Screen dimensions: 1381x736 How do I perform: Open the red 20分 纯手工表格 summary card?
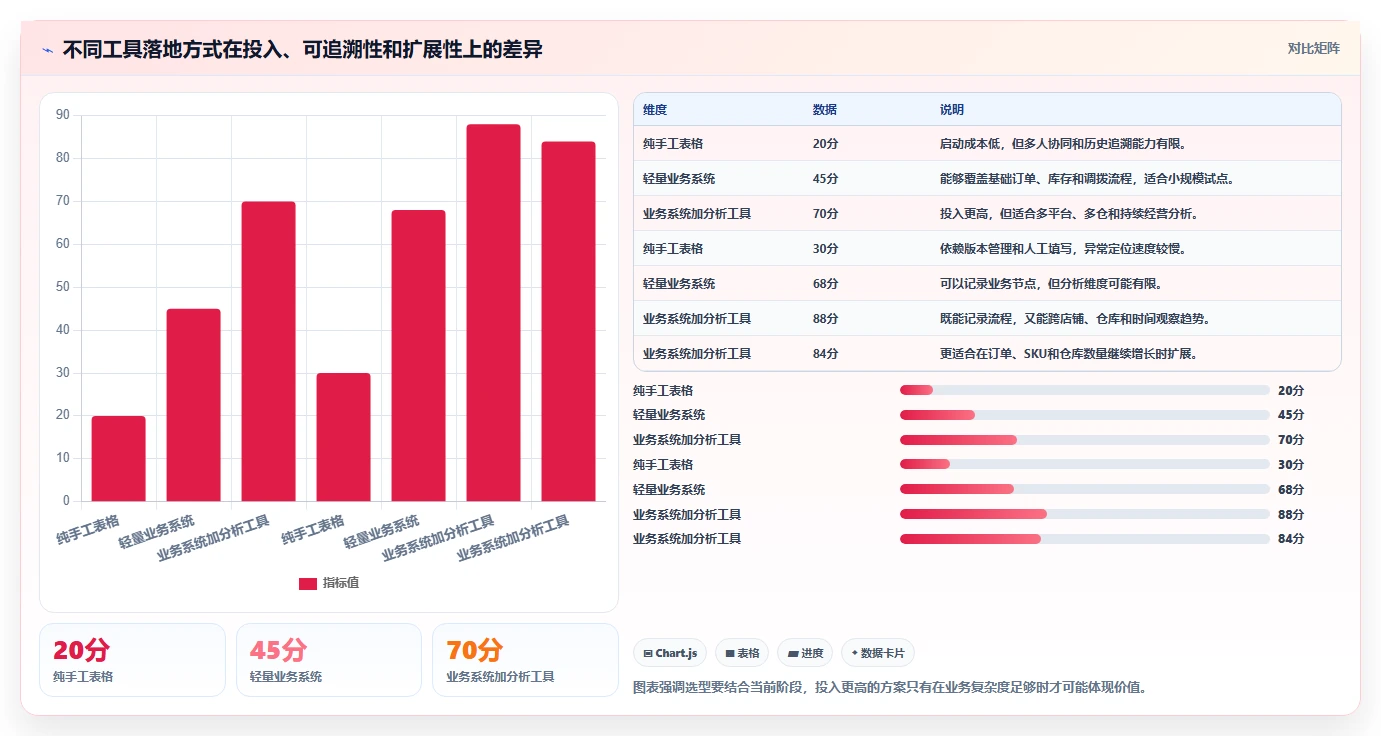pyautogui.click(x=132, y=660)
